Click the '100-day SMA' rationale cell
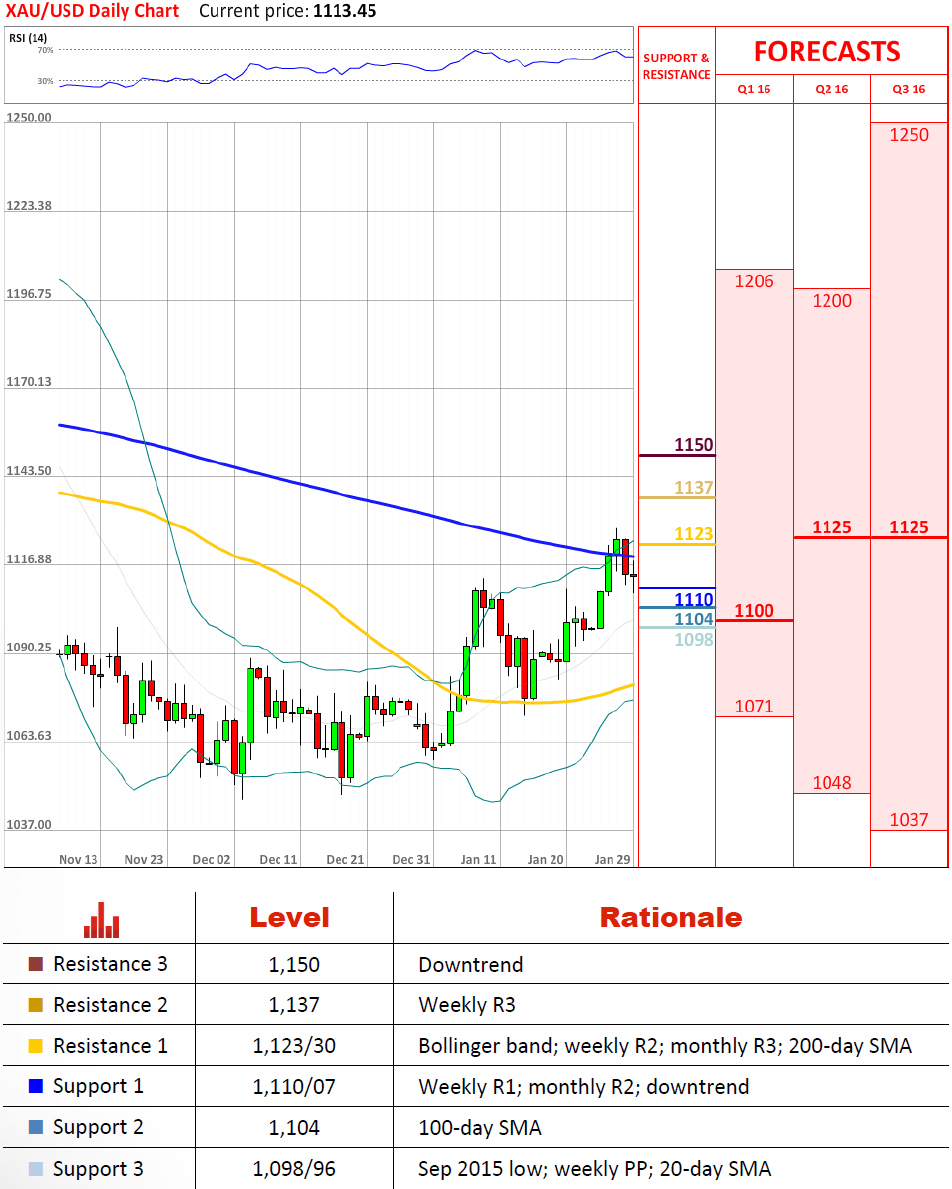 [479, 1128]
